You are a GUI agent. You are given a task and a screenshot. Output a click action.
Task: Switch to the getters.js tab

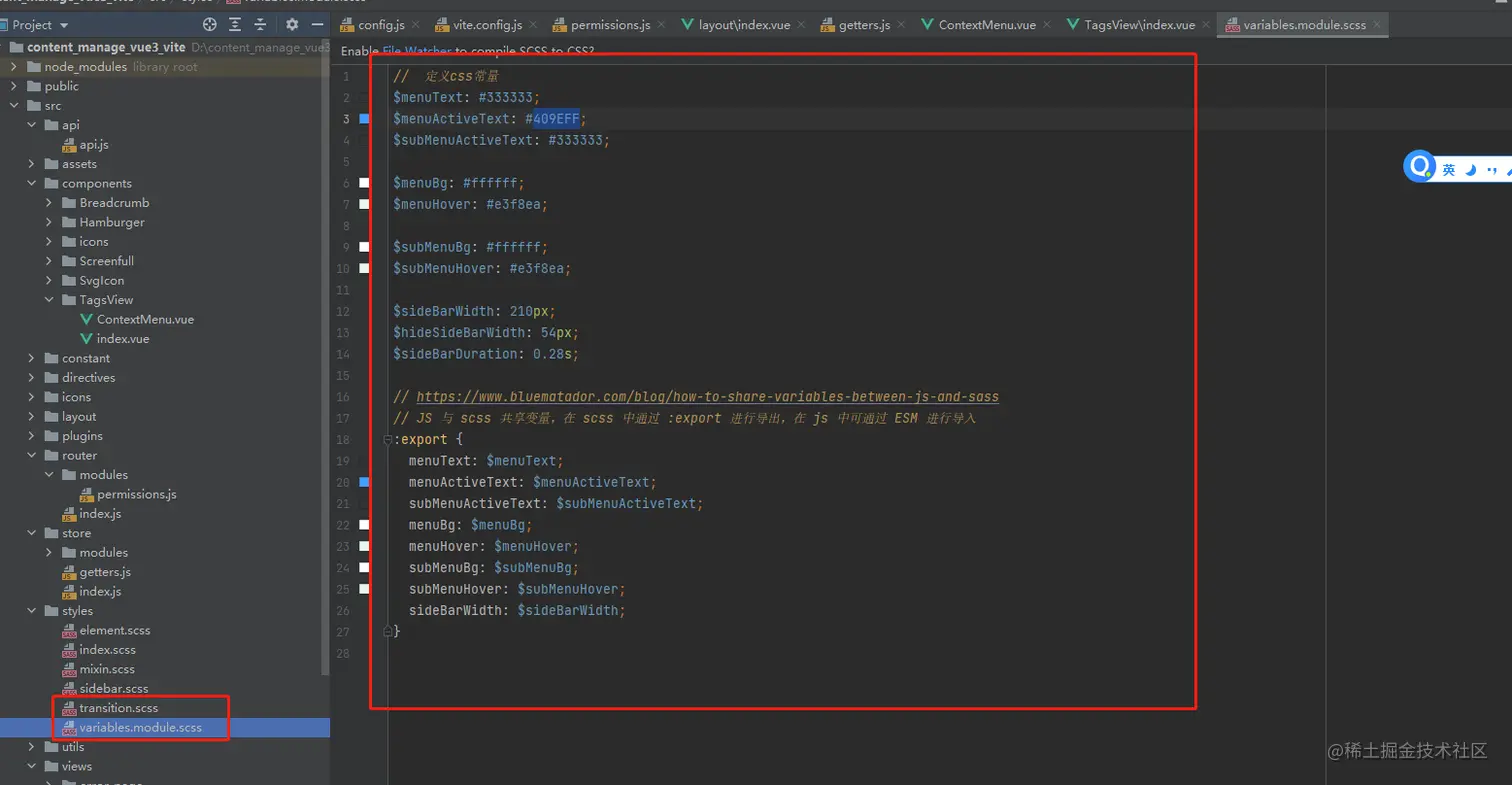(x=865, y=25)
